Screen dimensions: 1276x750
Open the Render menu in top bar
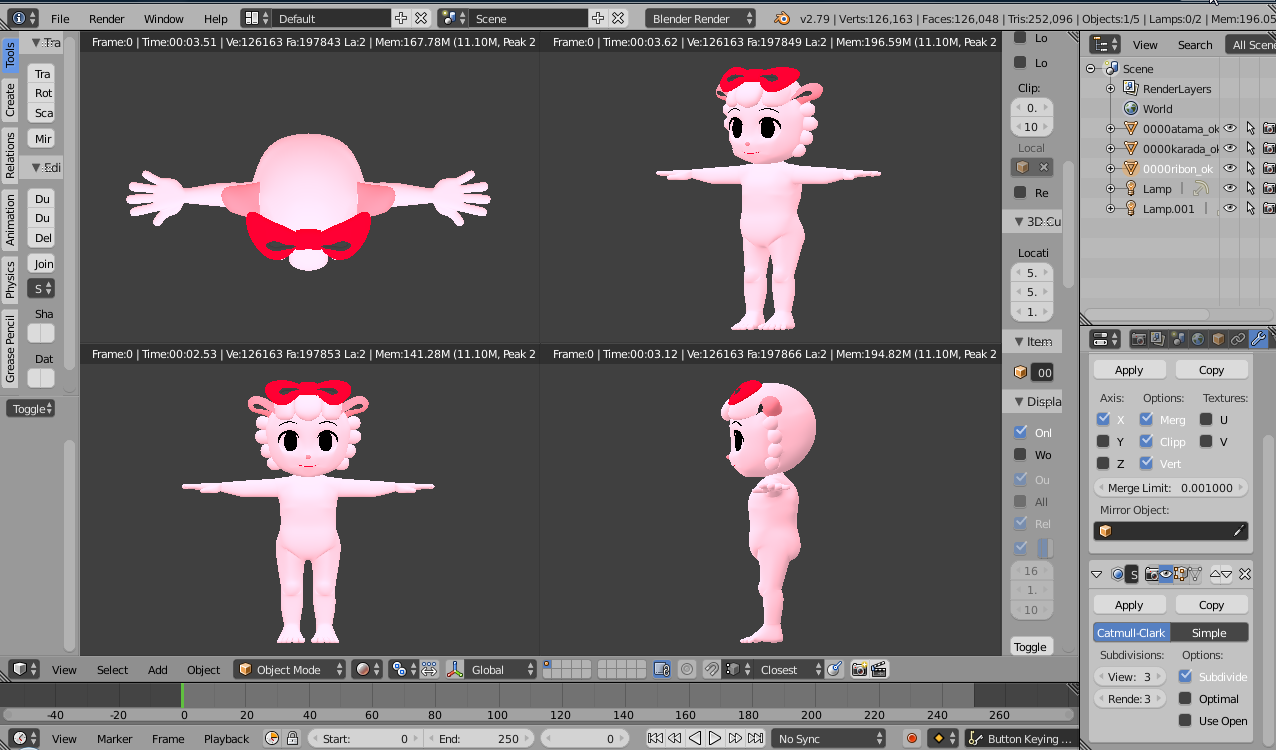(x=107, y=18)
